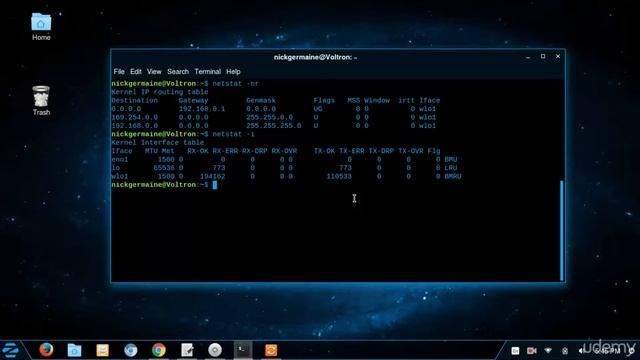This screenshot has width=640, height=360.
Task: Maximize the terminal window
Action: pyautogui.click(x=543, y=56)
